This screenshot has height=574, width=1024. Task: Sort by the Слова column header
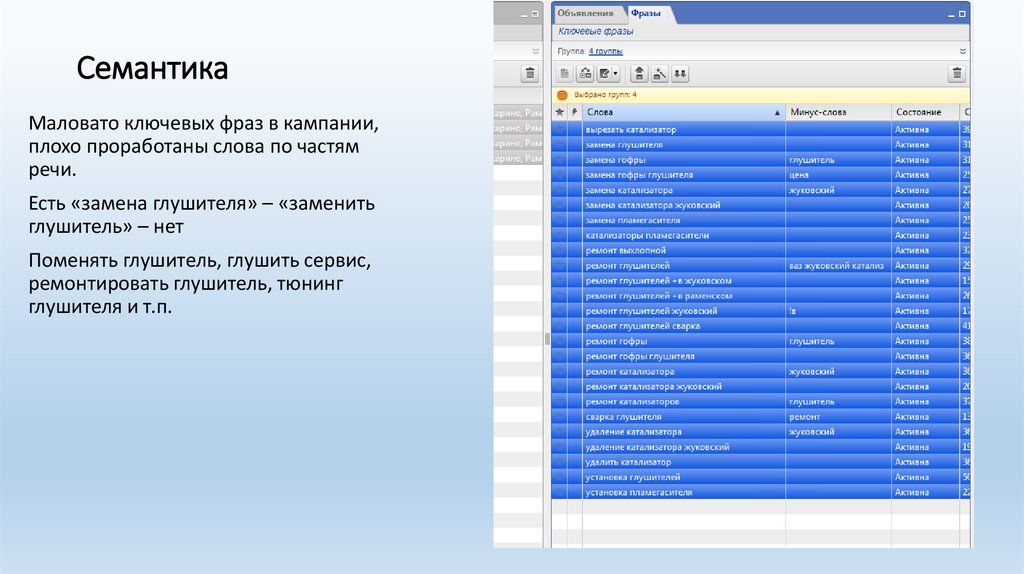tap(683, 112)
